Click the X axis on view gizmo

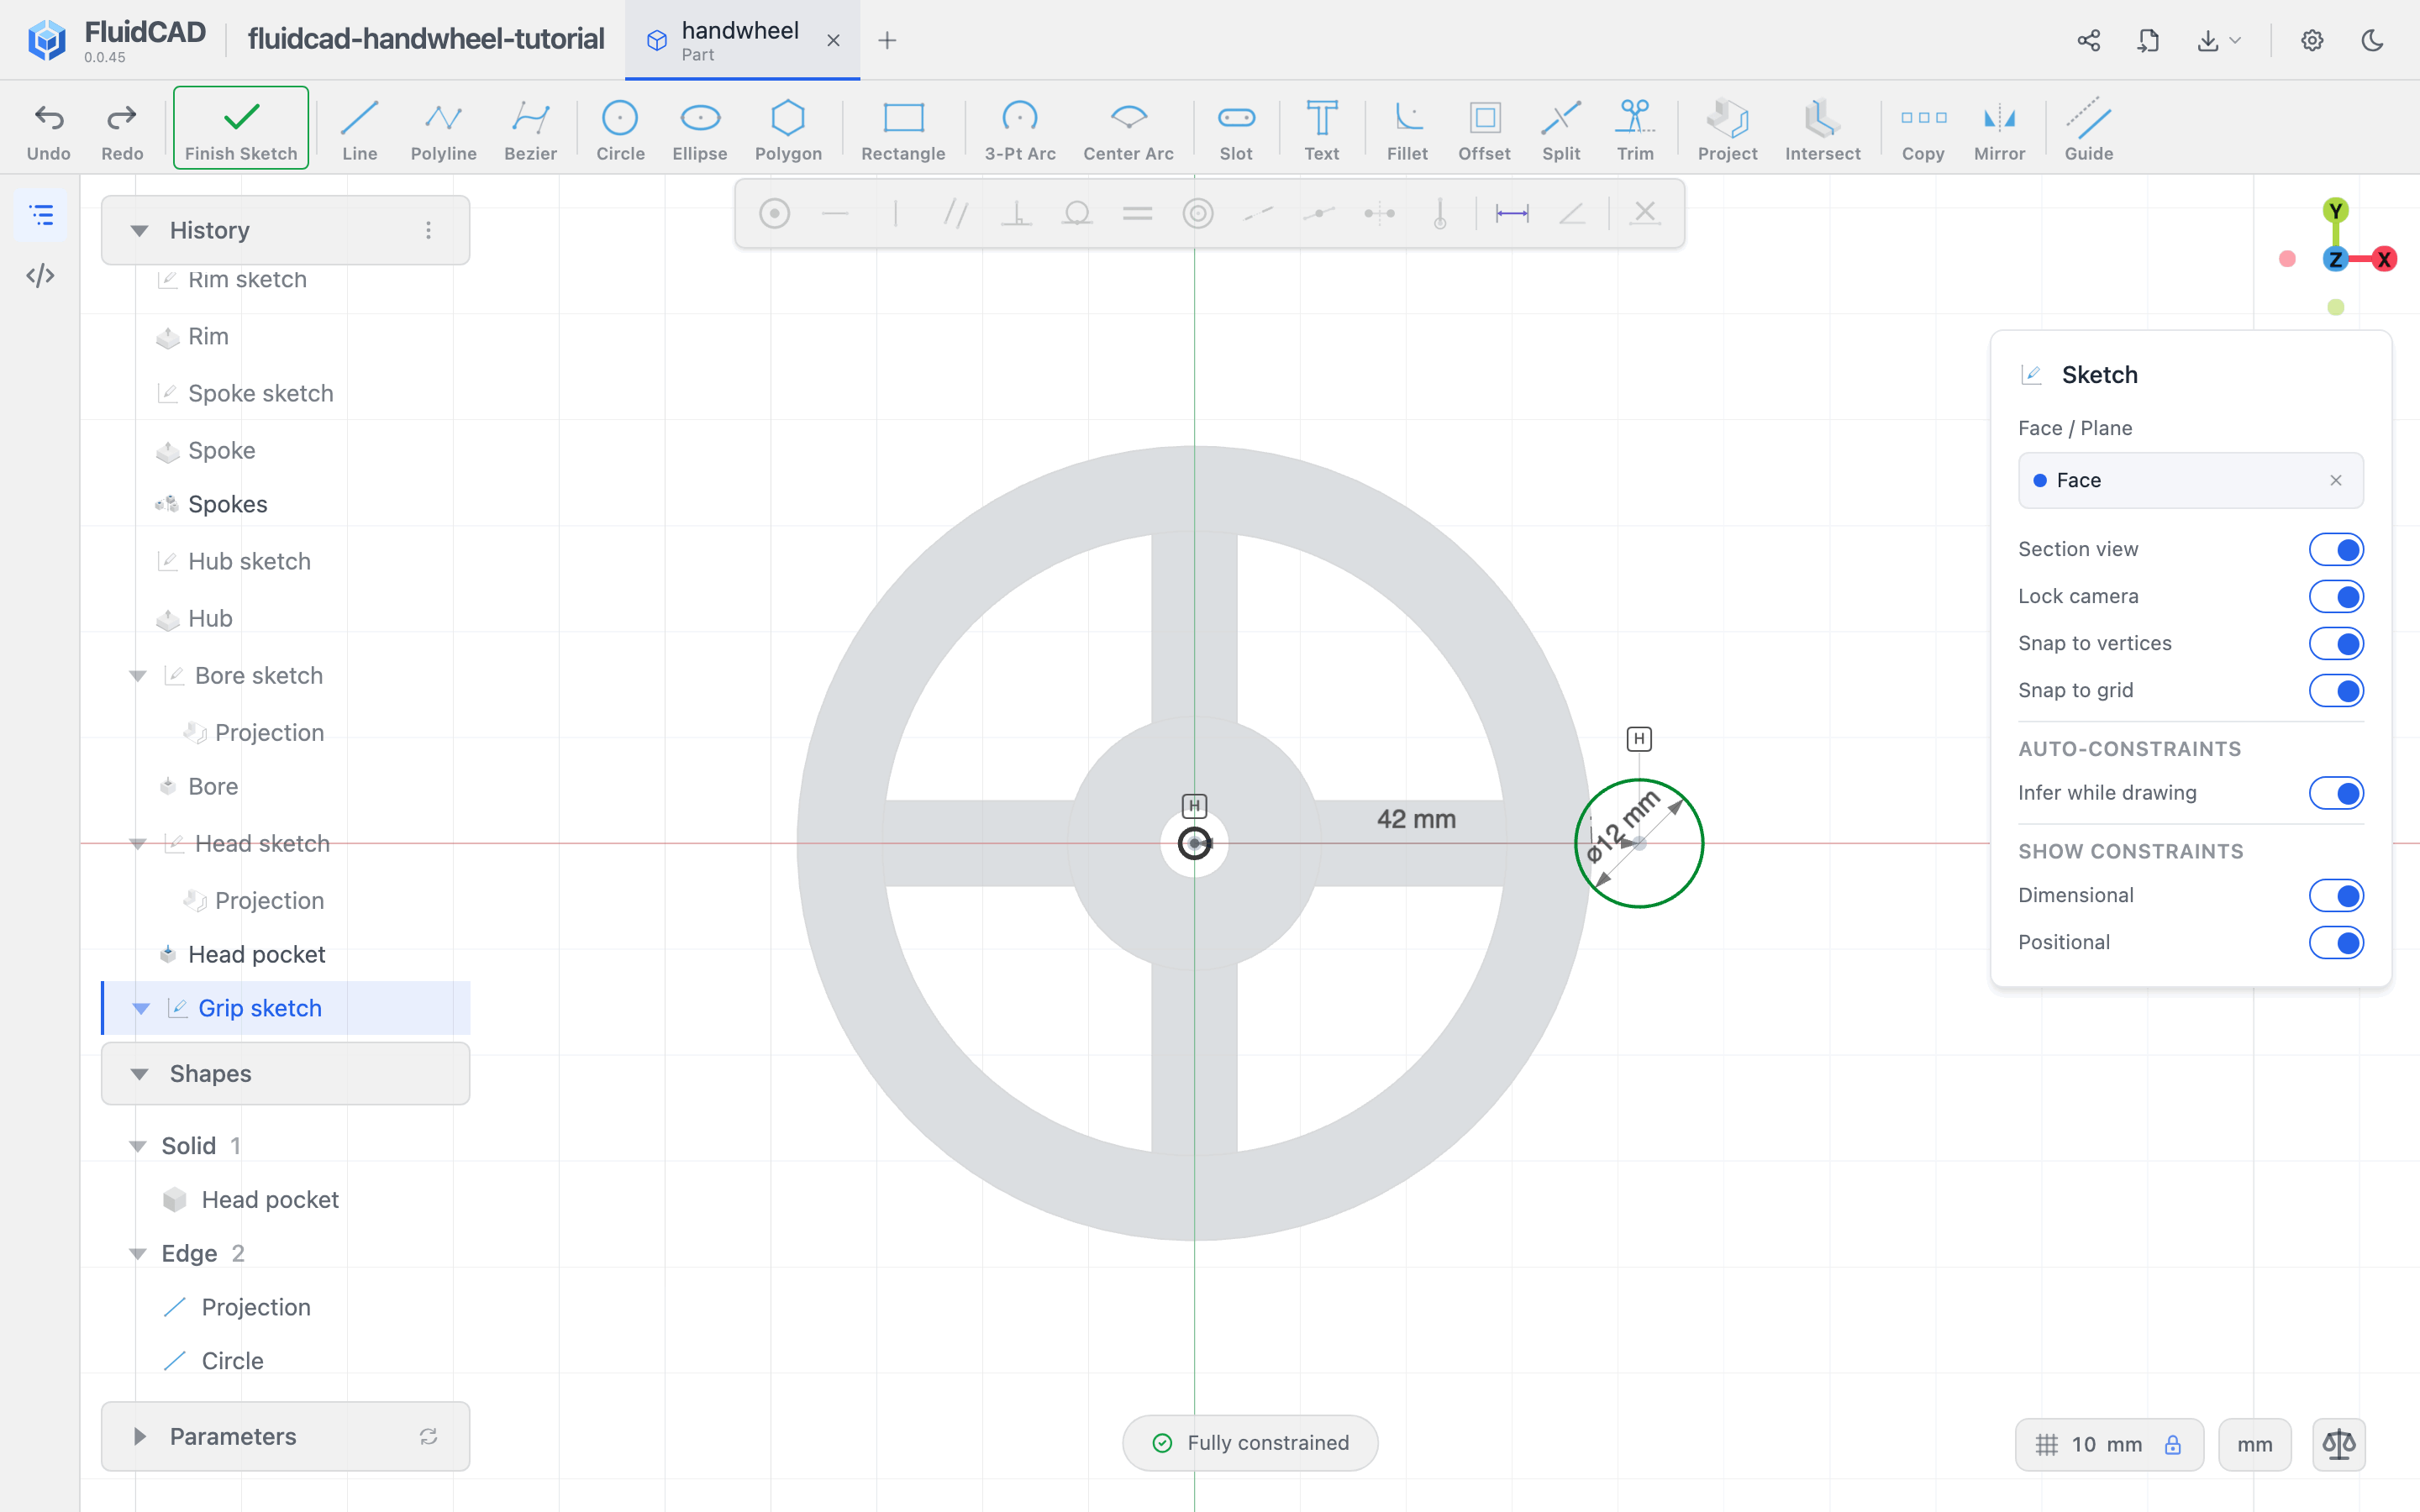pos(2384,259)
